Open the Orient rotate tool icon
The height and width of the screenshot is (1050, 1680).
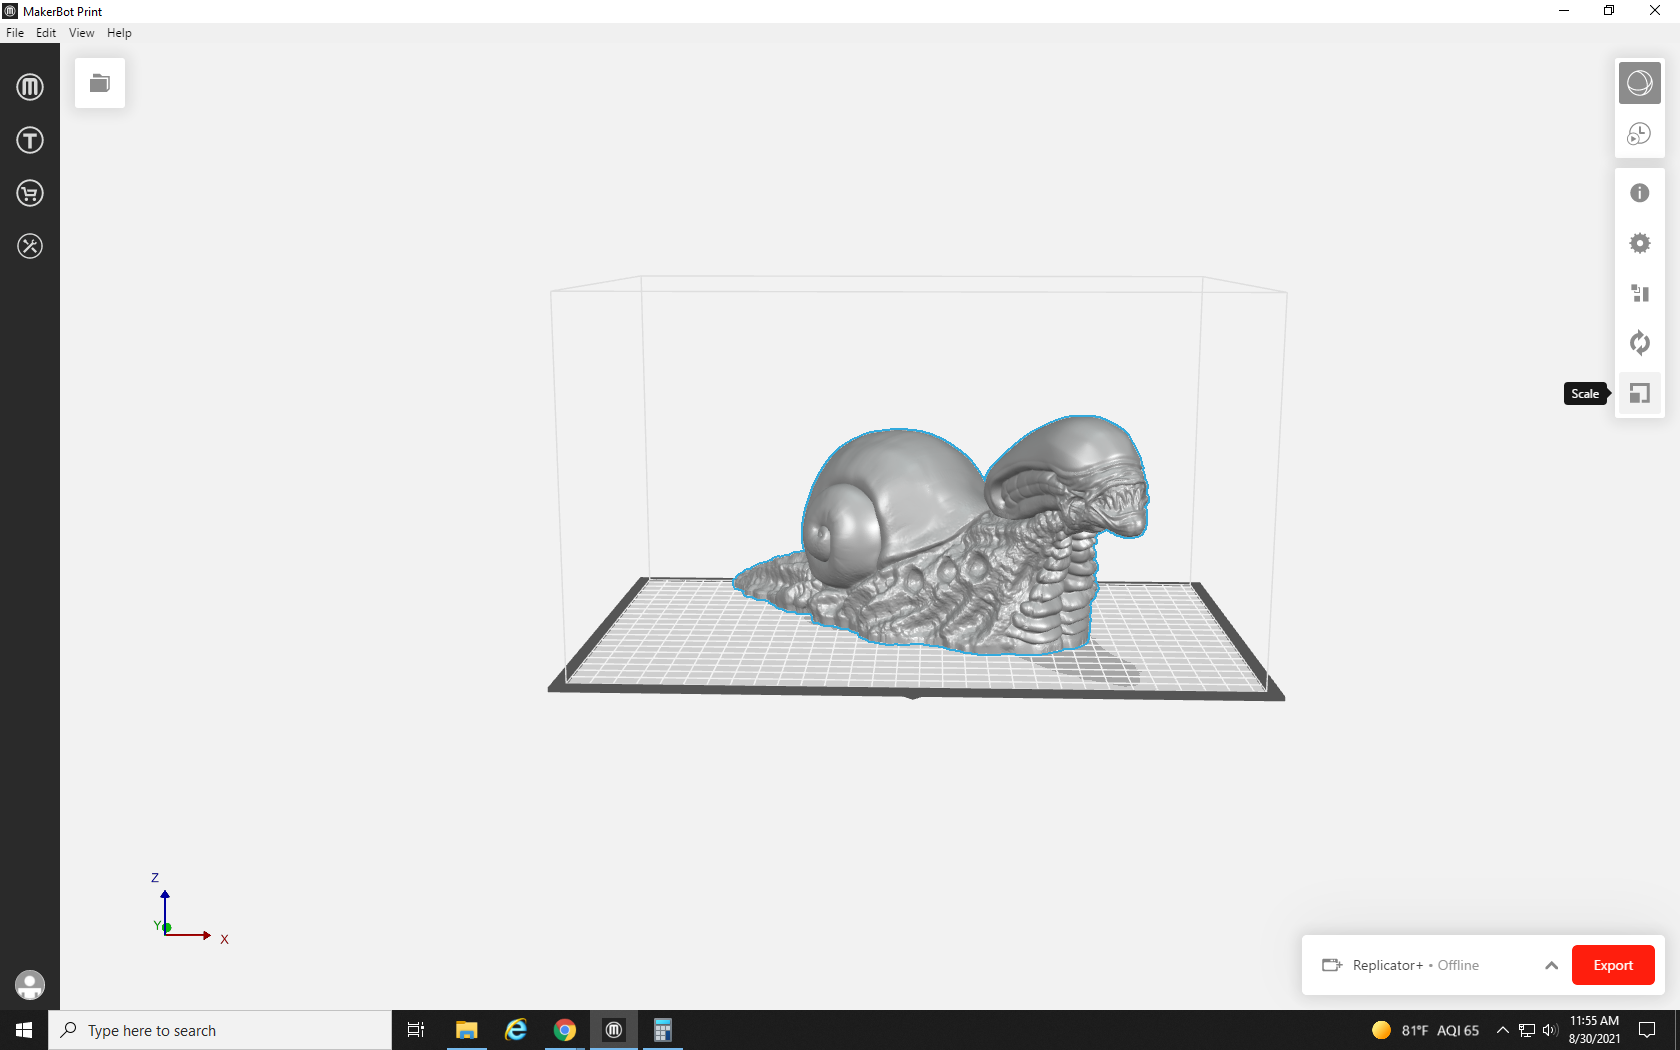(x=1640, y=343)
